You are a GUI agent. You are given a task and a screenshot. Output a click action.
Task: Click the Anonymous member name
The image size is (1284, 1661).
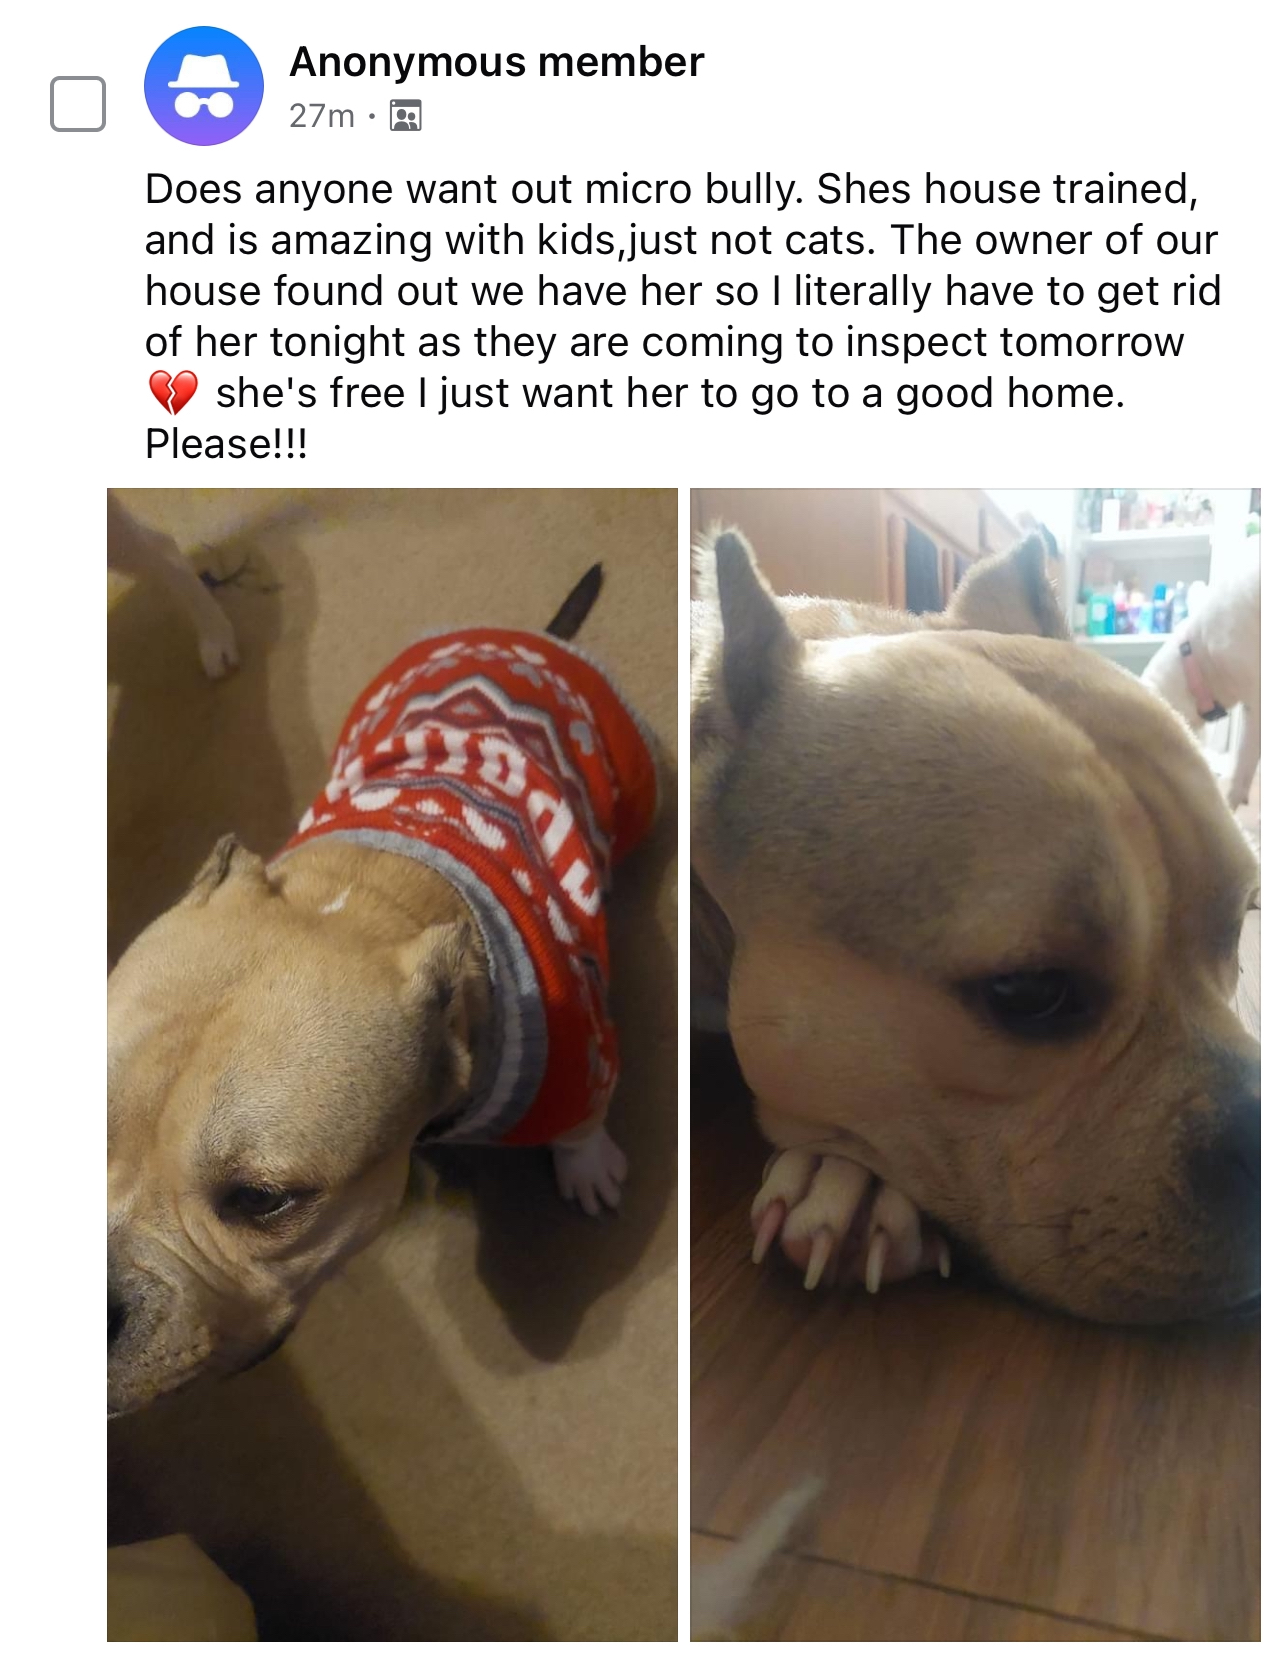coord(496,62)
